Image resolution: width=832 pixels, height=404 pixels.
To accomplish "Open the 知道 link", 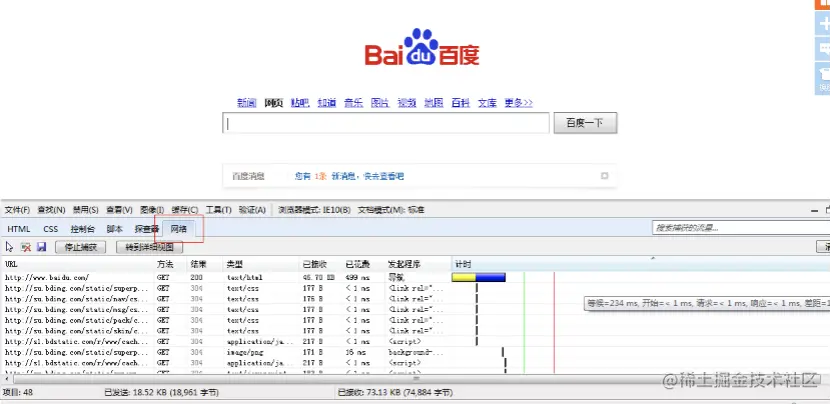I will tap(327, 103).
